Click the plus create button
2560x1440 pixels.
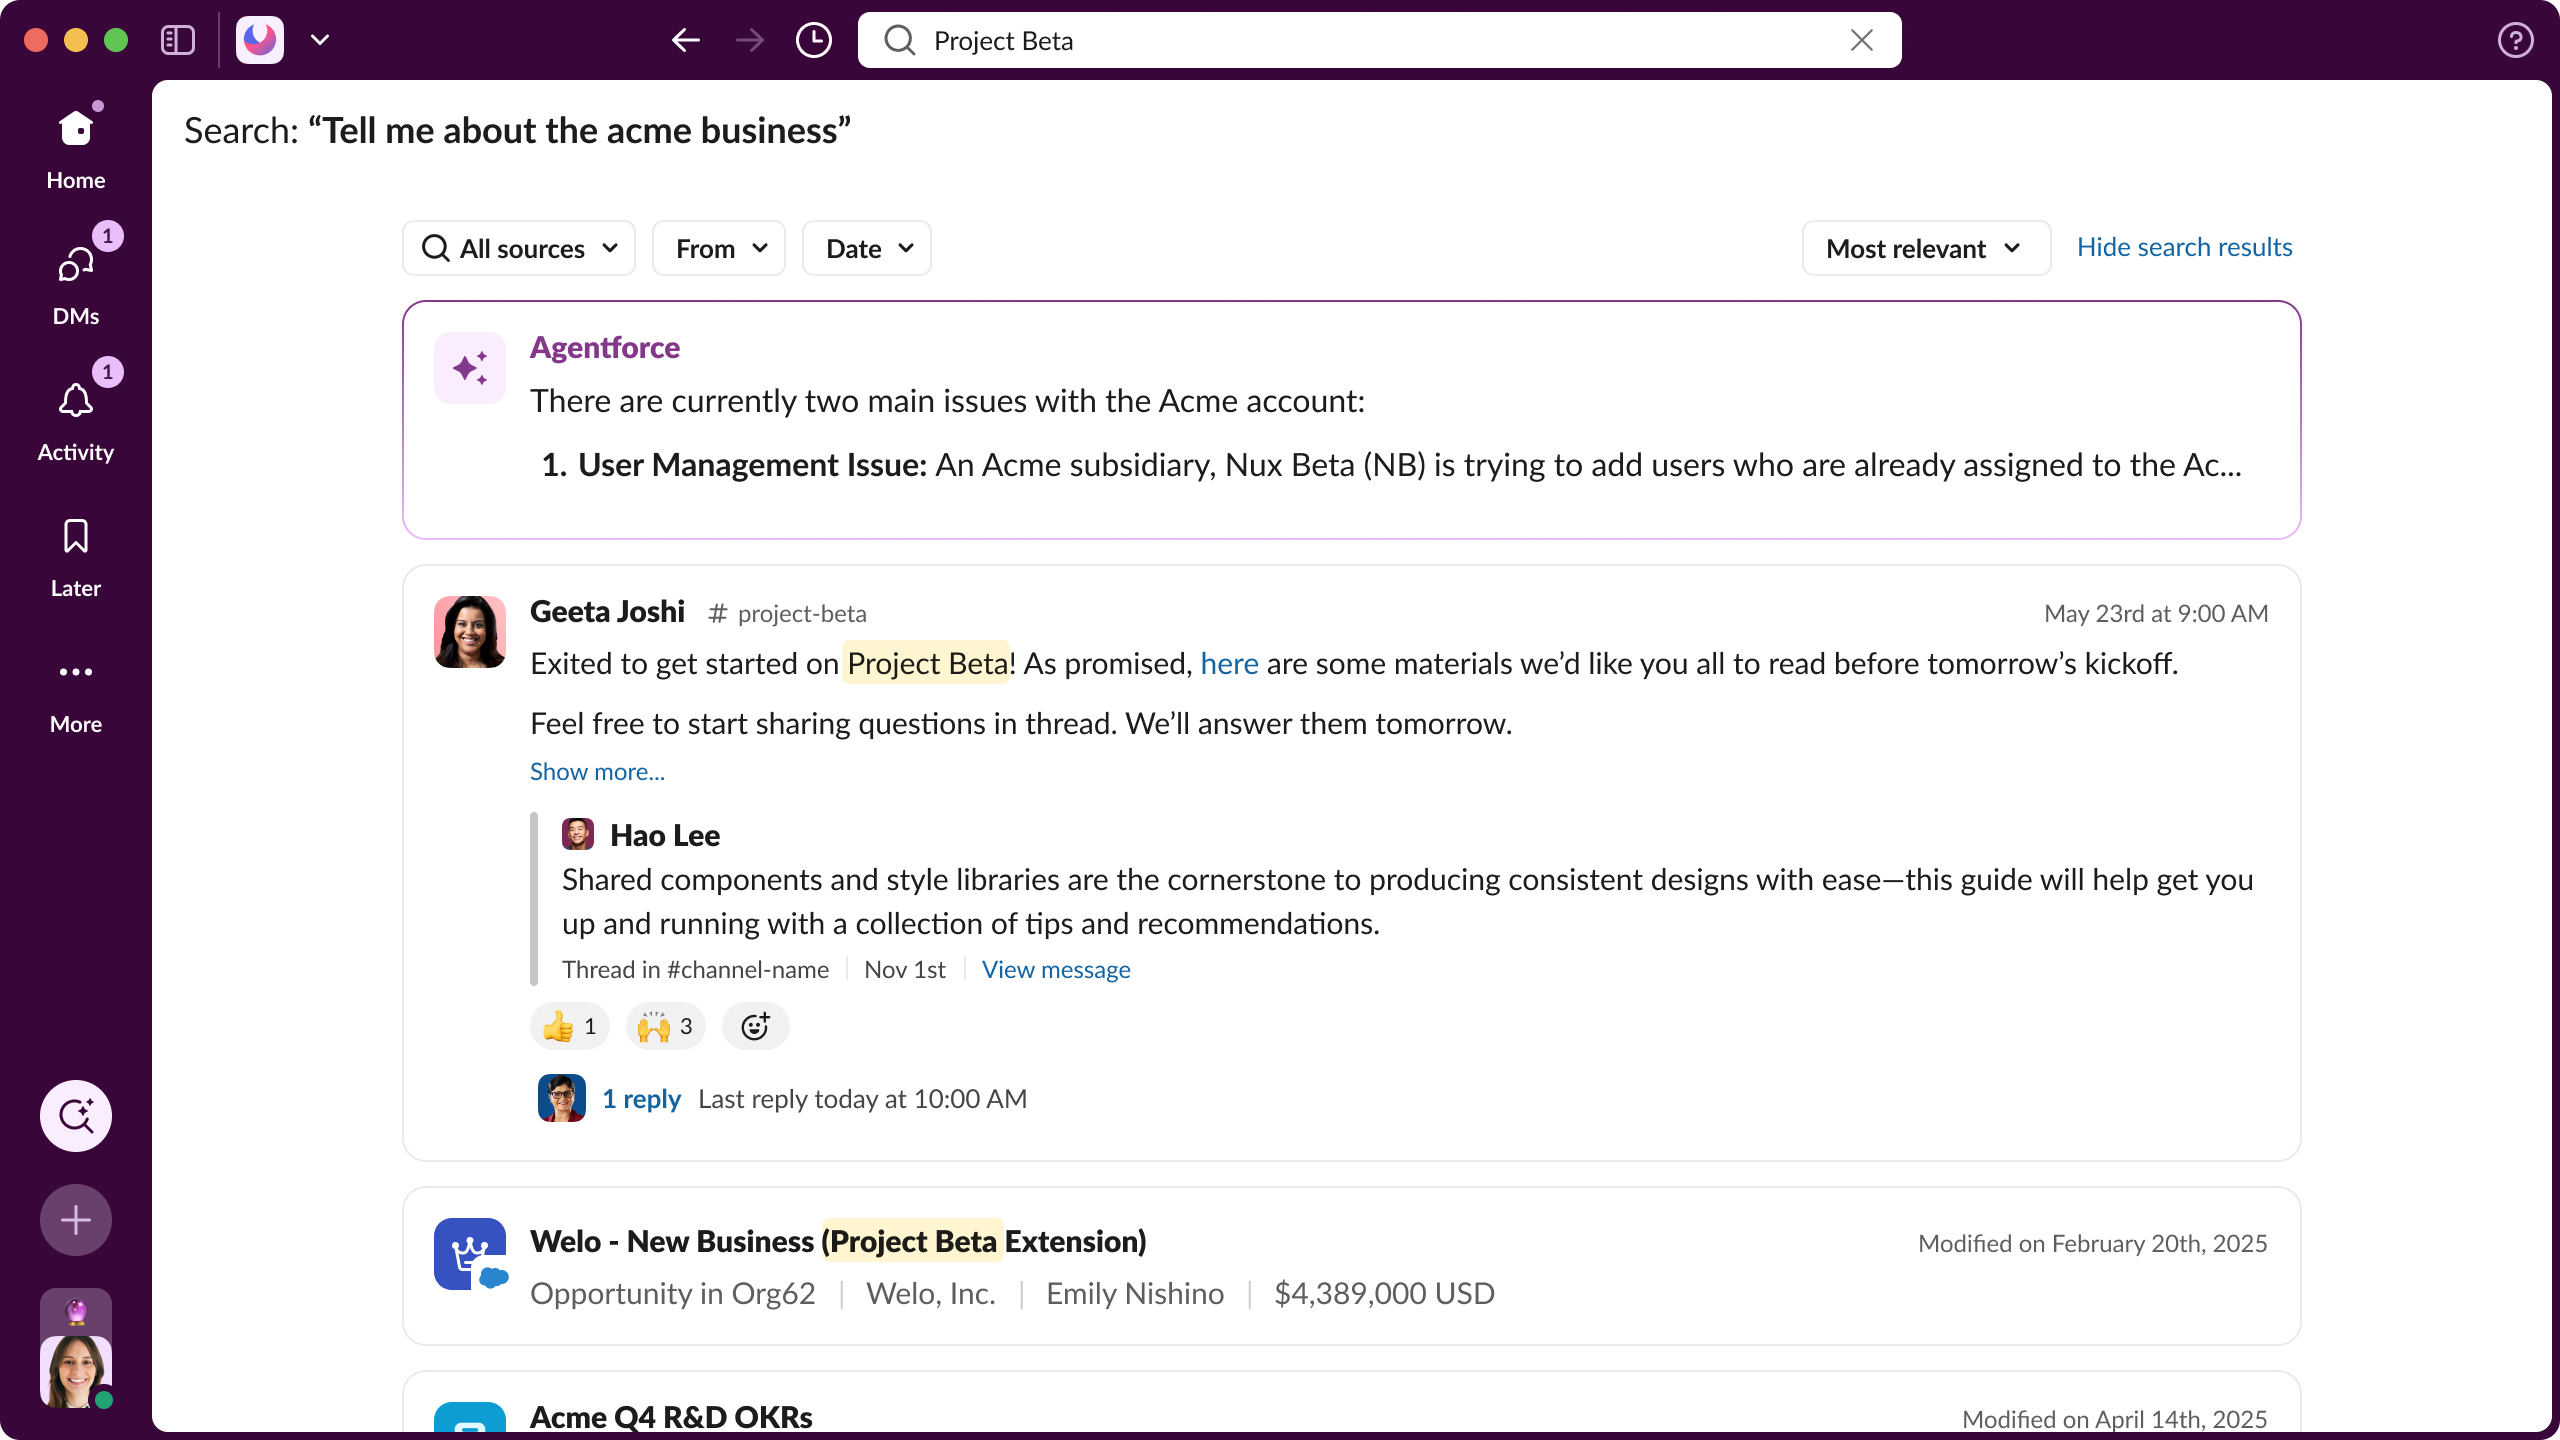tap(76, 1220)
